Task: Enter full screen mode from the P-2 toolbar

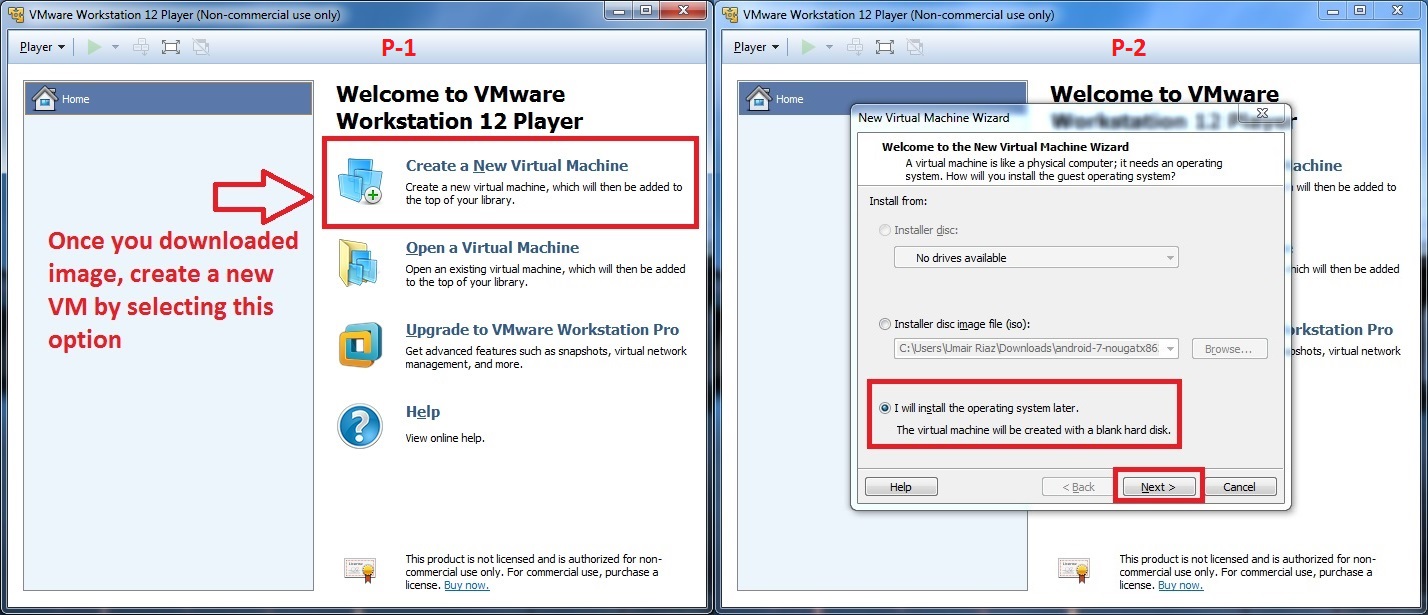Action: pos(885,47)
